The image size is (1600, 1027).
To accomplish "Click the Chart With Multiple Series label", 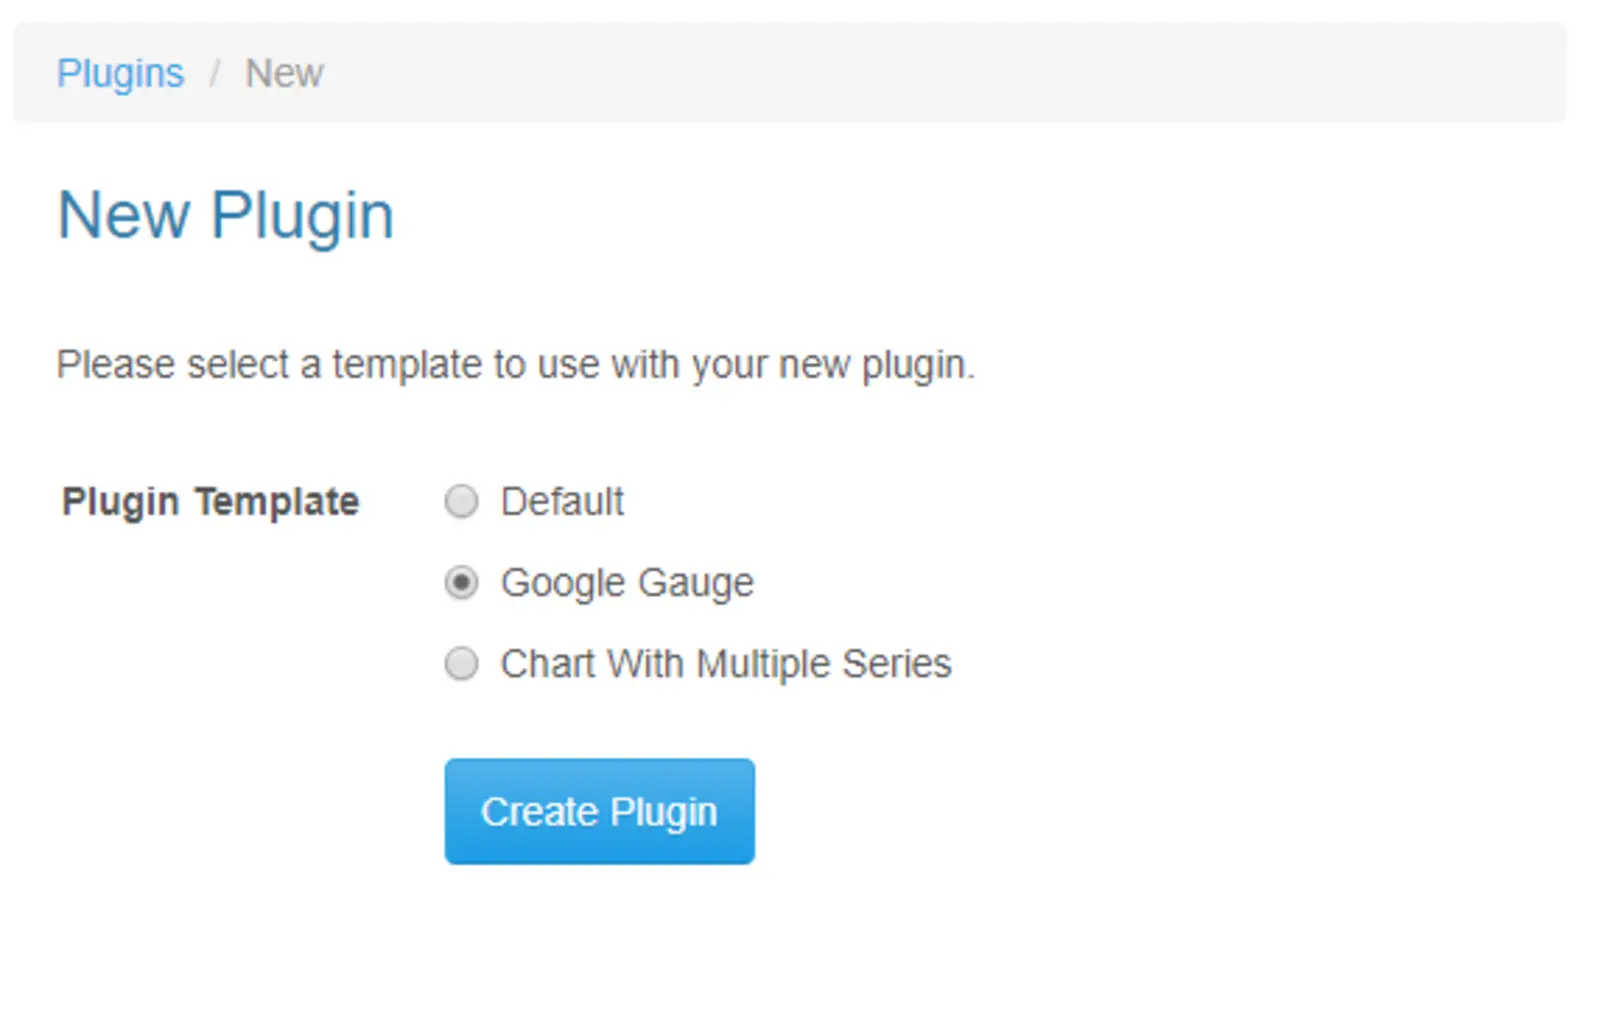I will pos(725,663).
